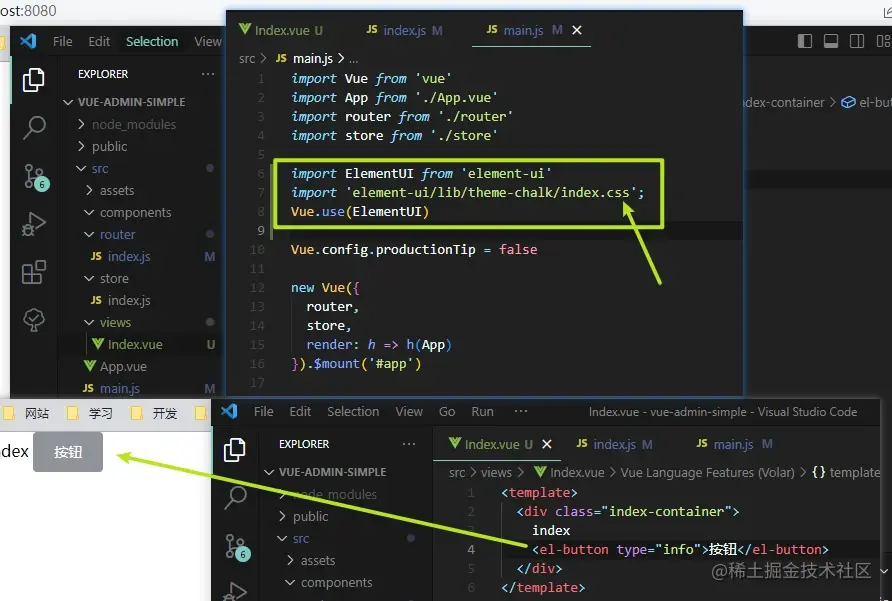Open Explorer more actions ellipsis in top window
This screenshot has width=892, height=601.
tap(208, 74)
